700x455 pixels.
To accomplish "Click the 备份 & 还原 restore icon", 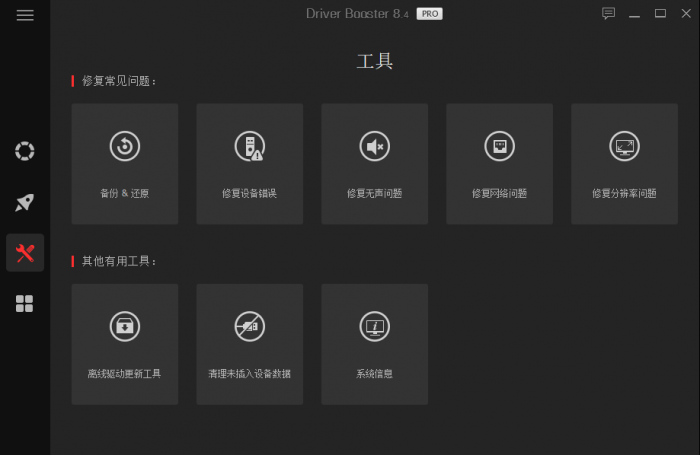I will tap(125, 146).
